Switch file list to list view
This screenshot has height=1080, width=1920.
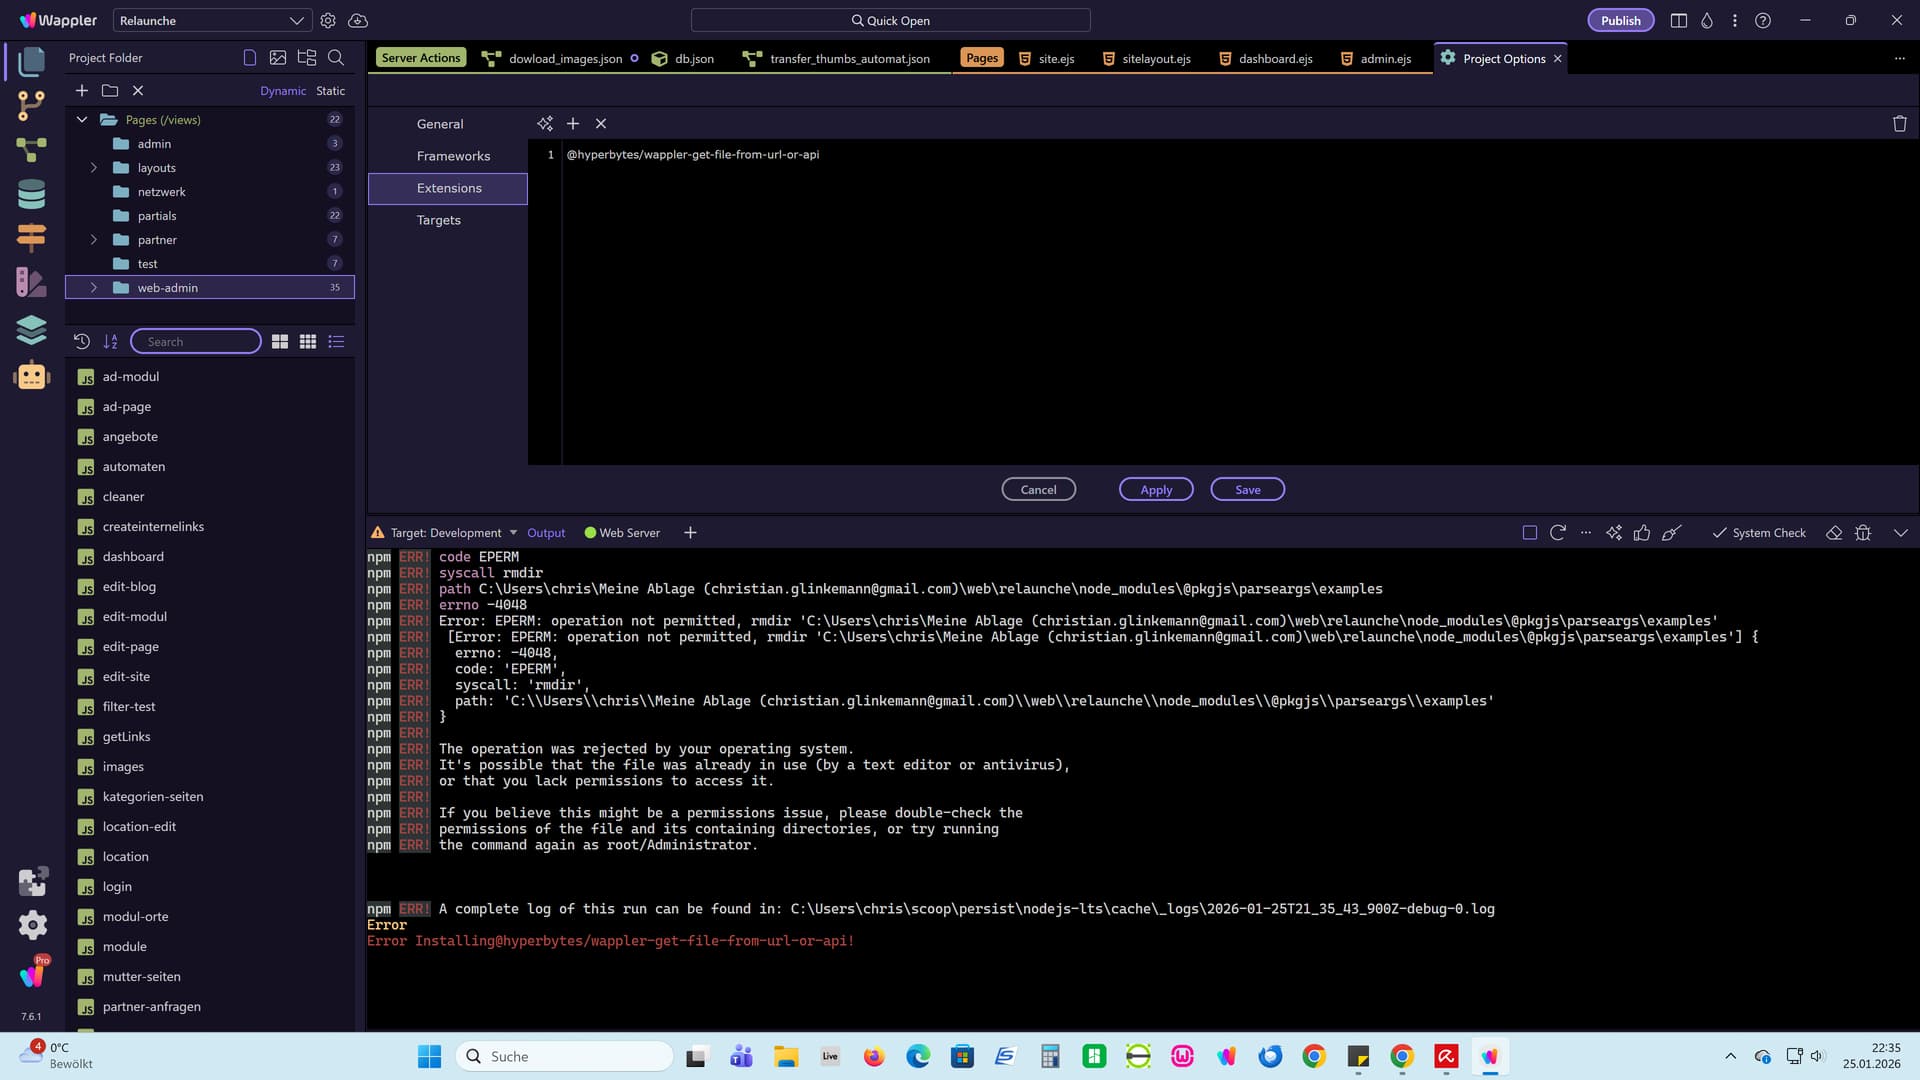[336, 342]
